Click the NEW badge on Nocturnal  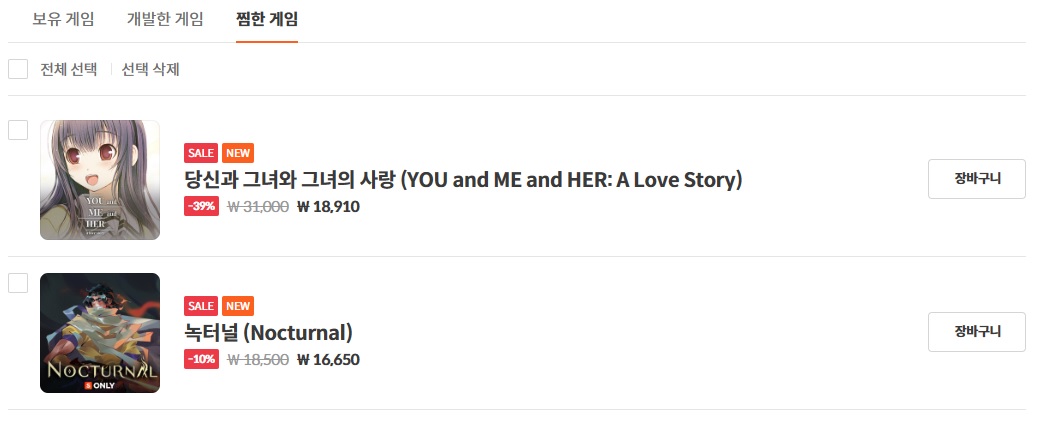coord(238,306)
